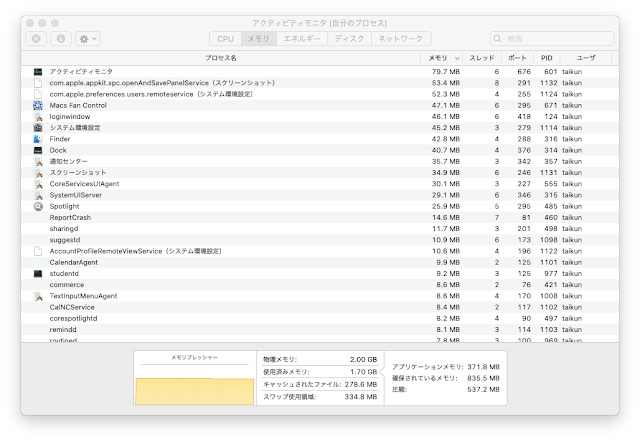Screen dimensions: 640x441
Task: Click the スワップ使用領域 334.8 MB entry
Action: pos(320,397)
